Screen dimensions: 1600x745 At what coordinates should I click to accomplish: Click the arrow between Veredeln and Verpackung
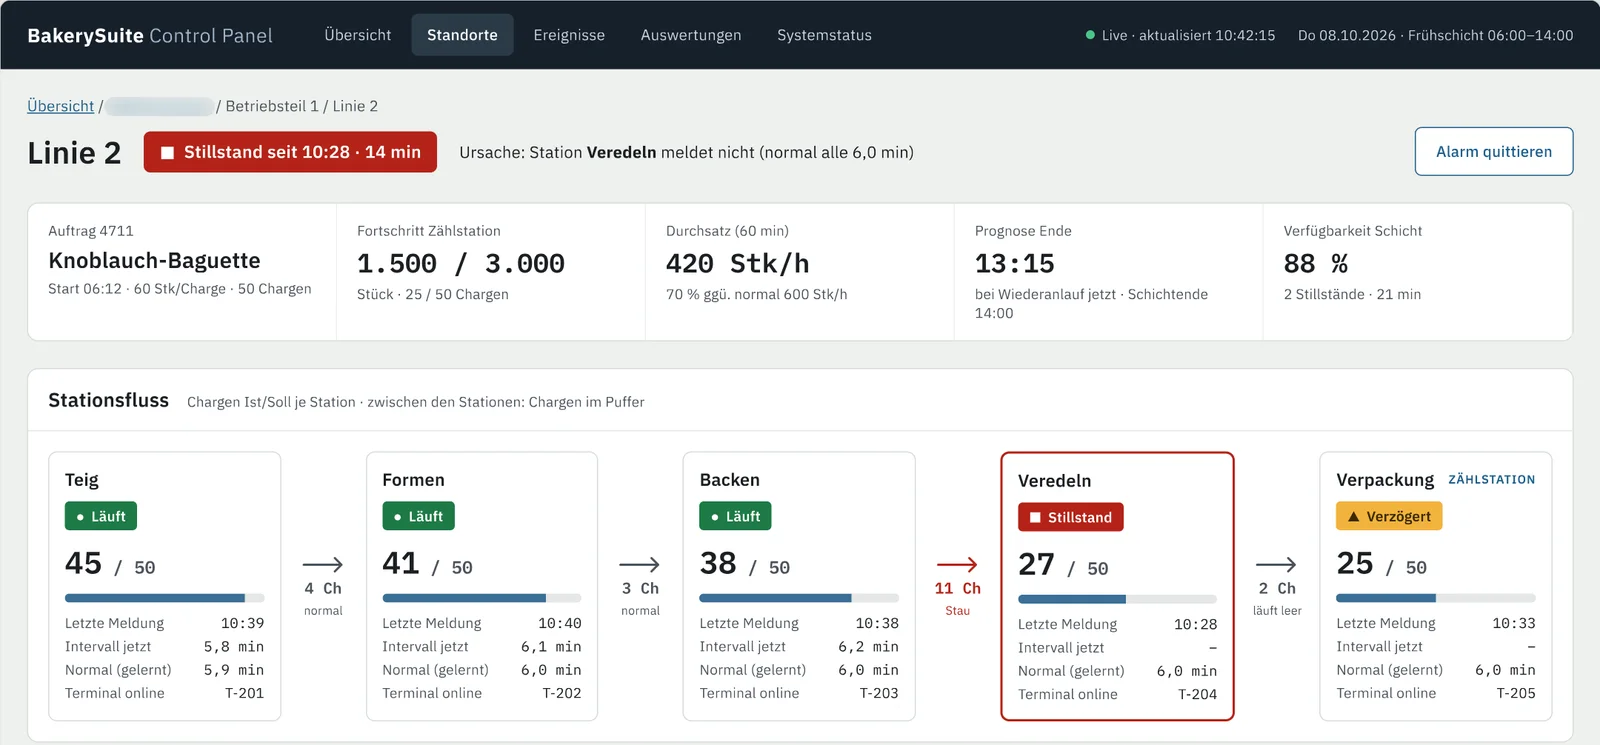click(1276, 564)
